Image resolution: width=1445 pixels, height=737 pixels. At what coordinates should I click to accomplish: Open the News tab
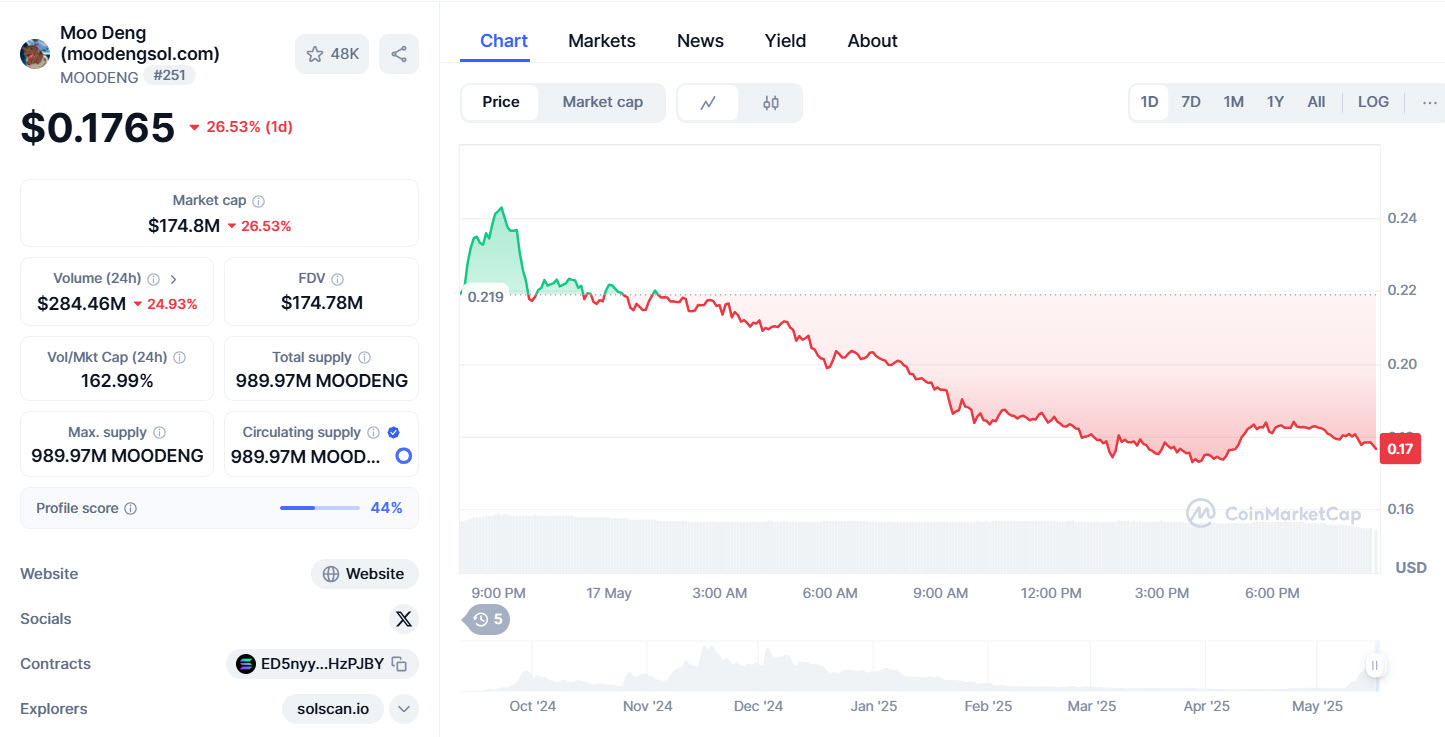(700, 41)
